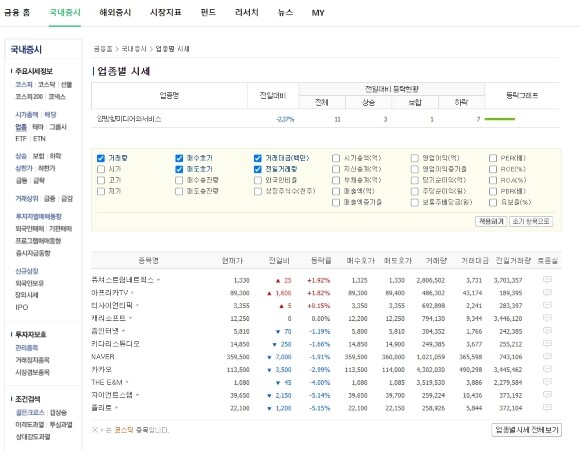
Task: Tick the 유보율(%) checkbox
Action: coord(493,203)
